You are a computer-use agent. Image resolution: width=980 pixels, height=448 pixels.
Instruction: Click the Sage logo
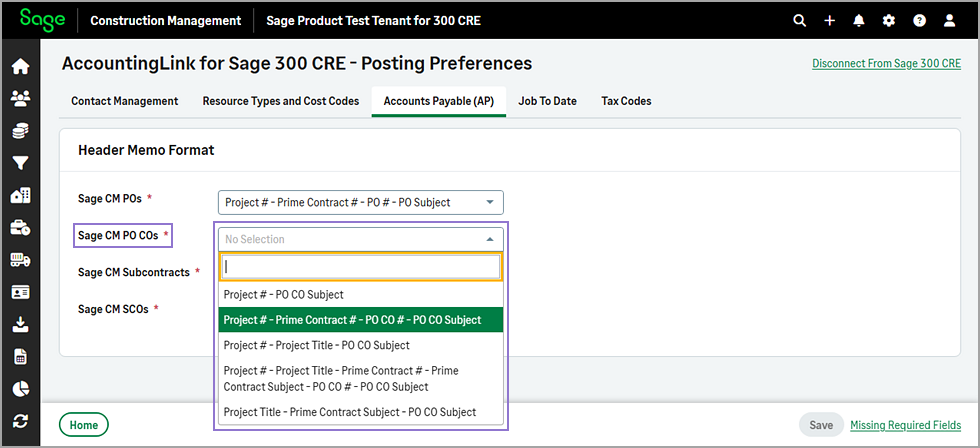point(42,20)
